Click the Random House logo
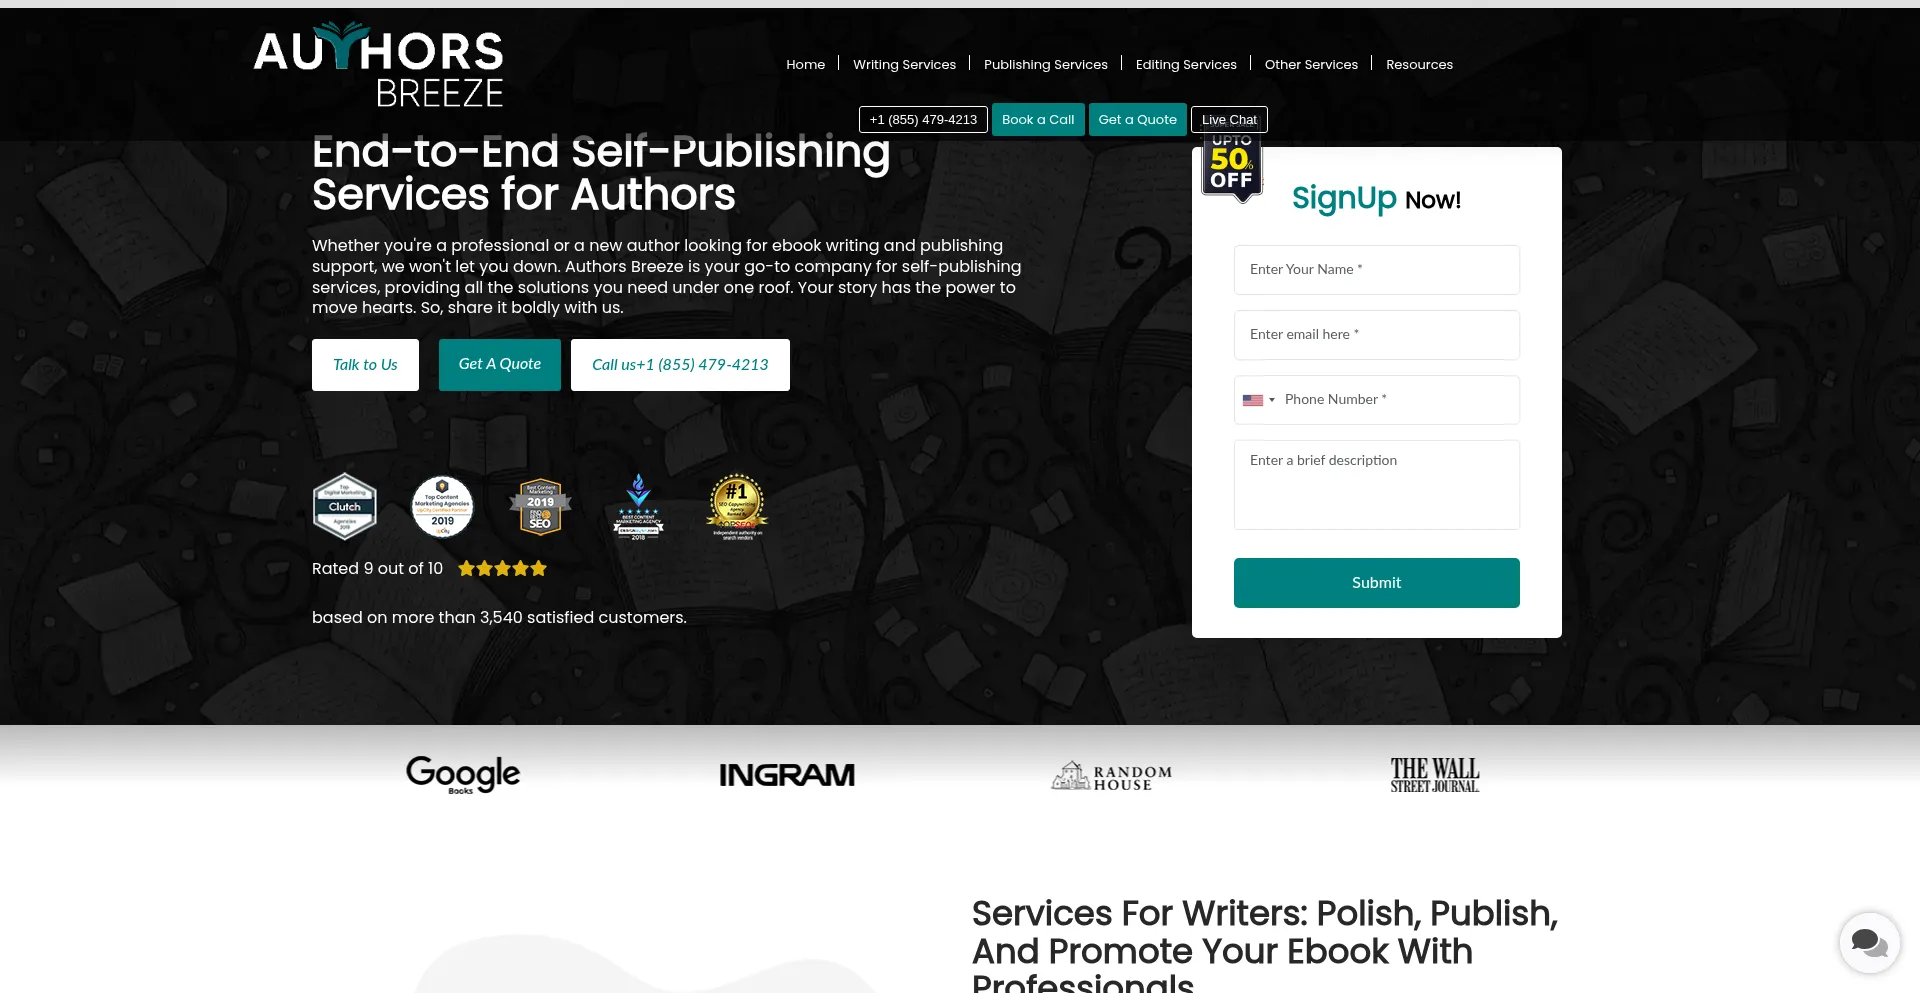The height and width of the screenshot is (993, 1920). point(1111,775)
